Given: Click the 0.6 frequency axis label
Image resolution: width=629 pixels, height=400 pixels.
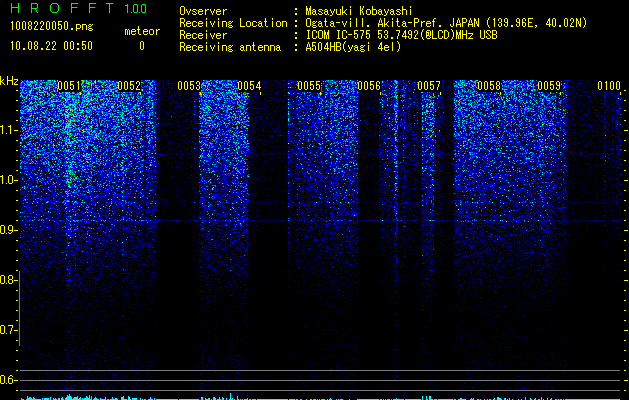Looking at the screenshot, I should (8, 380).
